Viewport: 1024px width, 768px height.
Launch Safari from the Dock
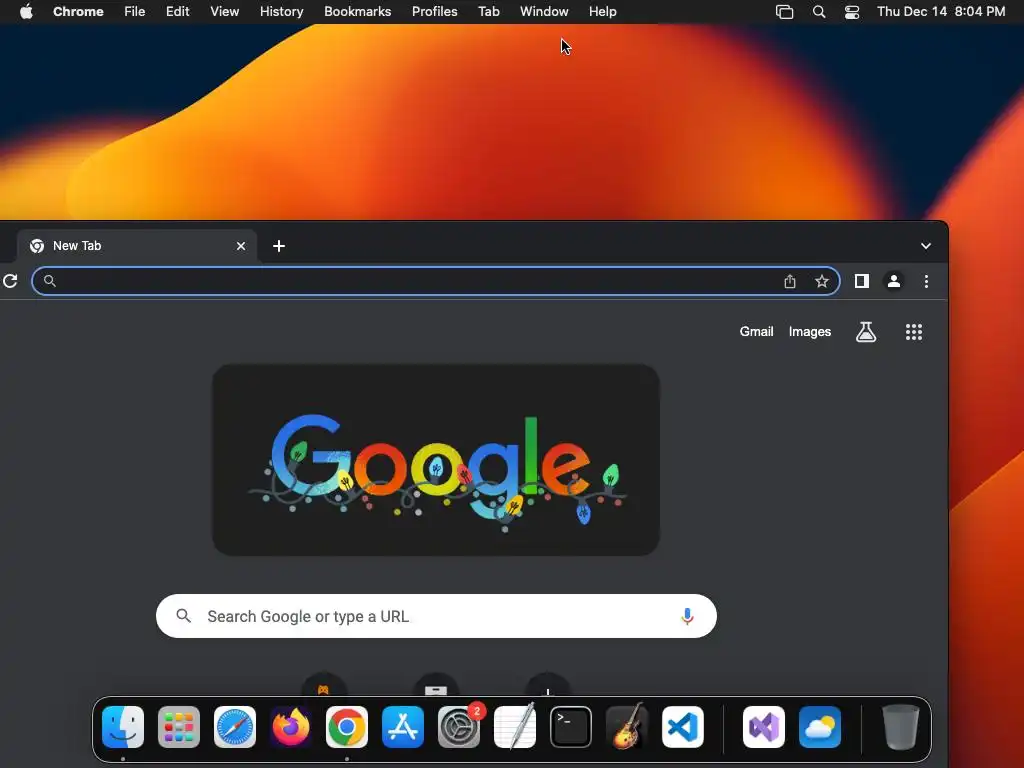(235, 727)
